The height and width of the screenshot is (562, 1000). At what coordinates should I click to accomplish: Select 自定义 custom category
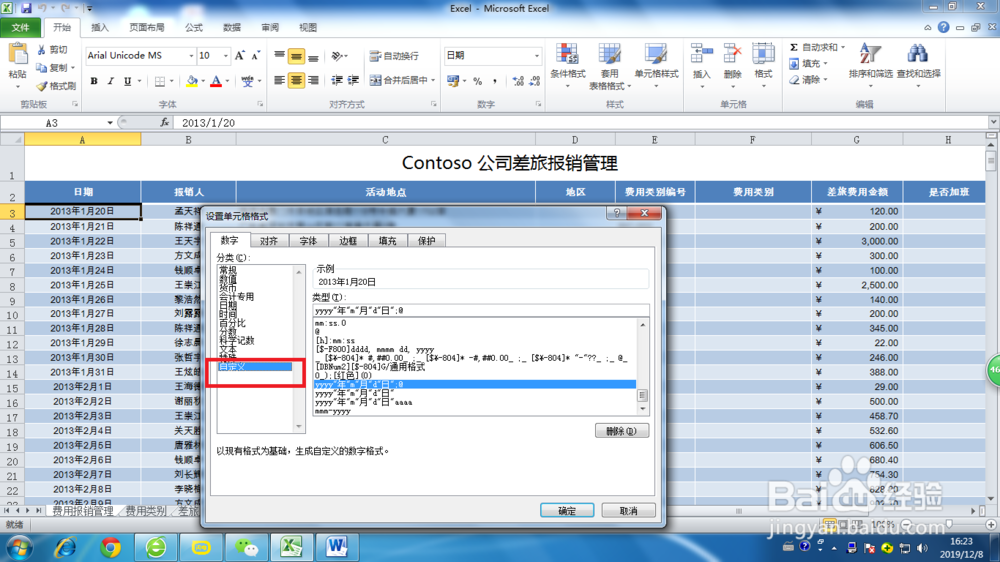(x=255, y=366)
